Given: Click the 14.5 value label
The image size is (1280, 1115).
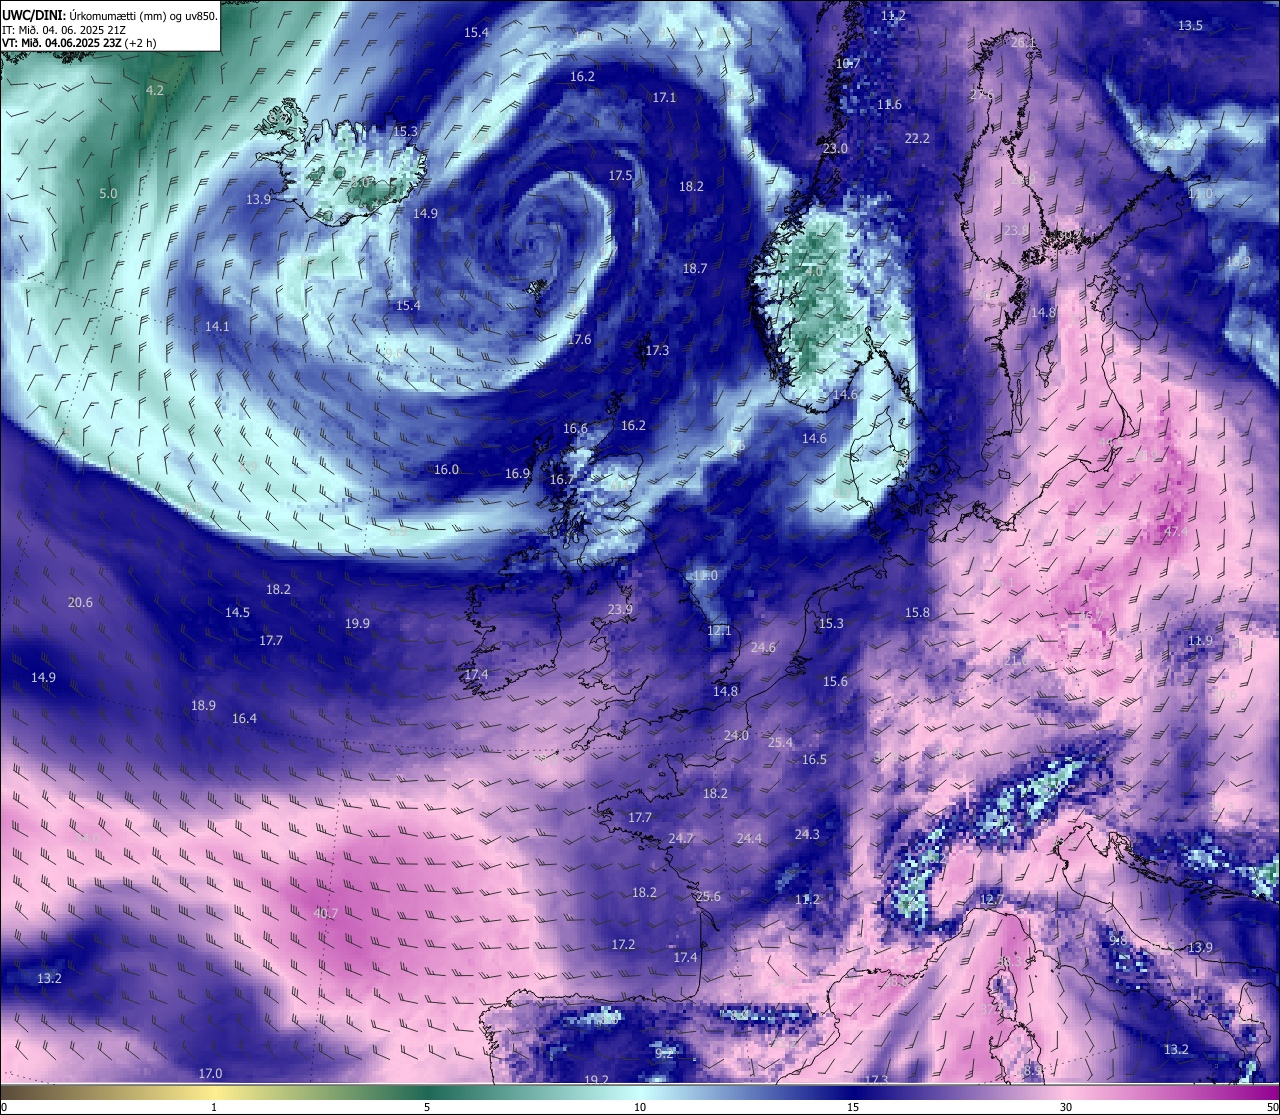Looking at the screenshot, I should click(x=237, y=612).
